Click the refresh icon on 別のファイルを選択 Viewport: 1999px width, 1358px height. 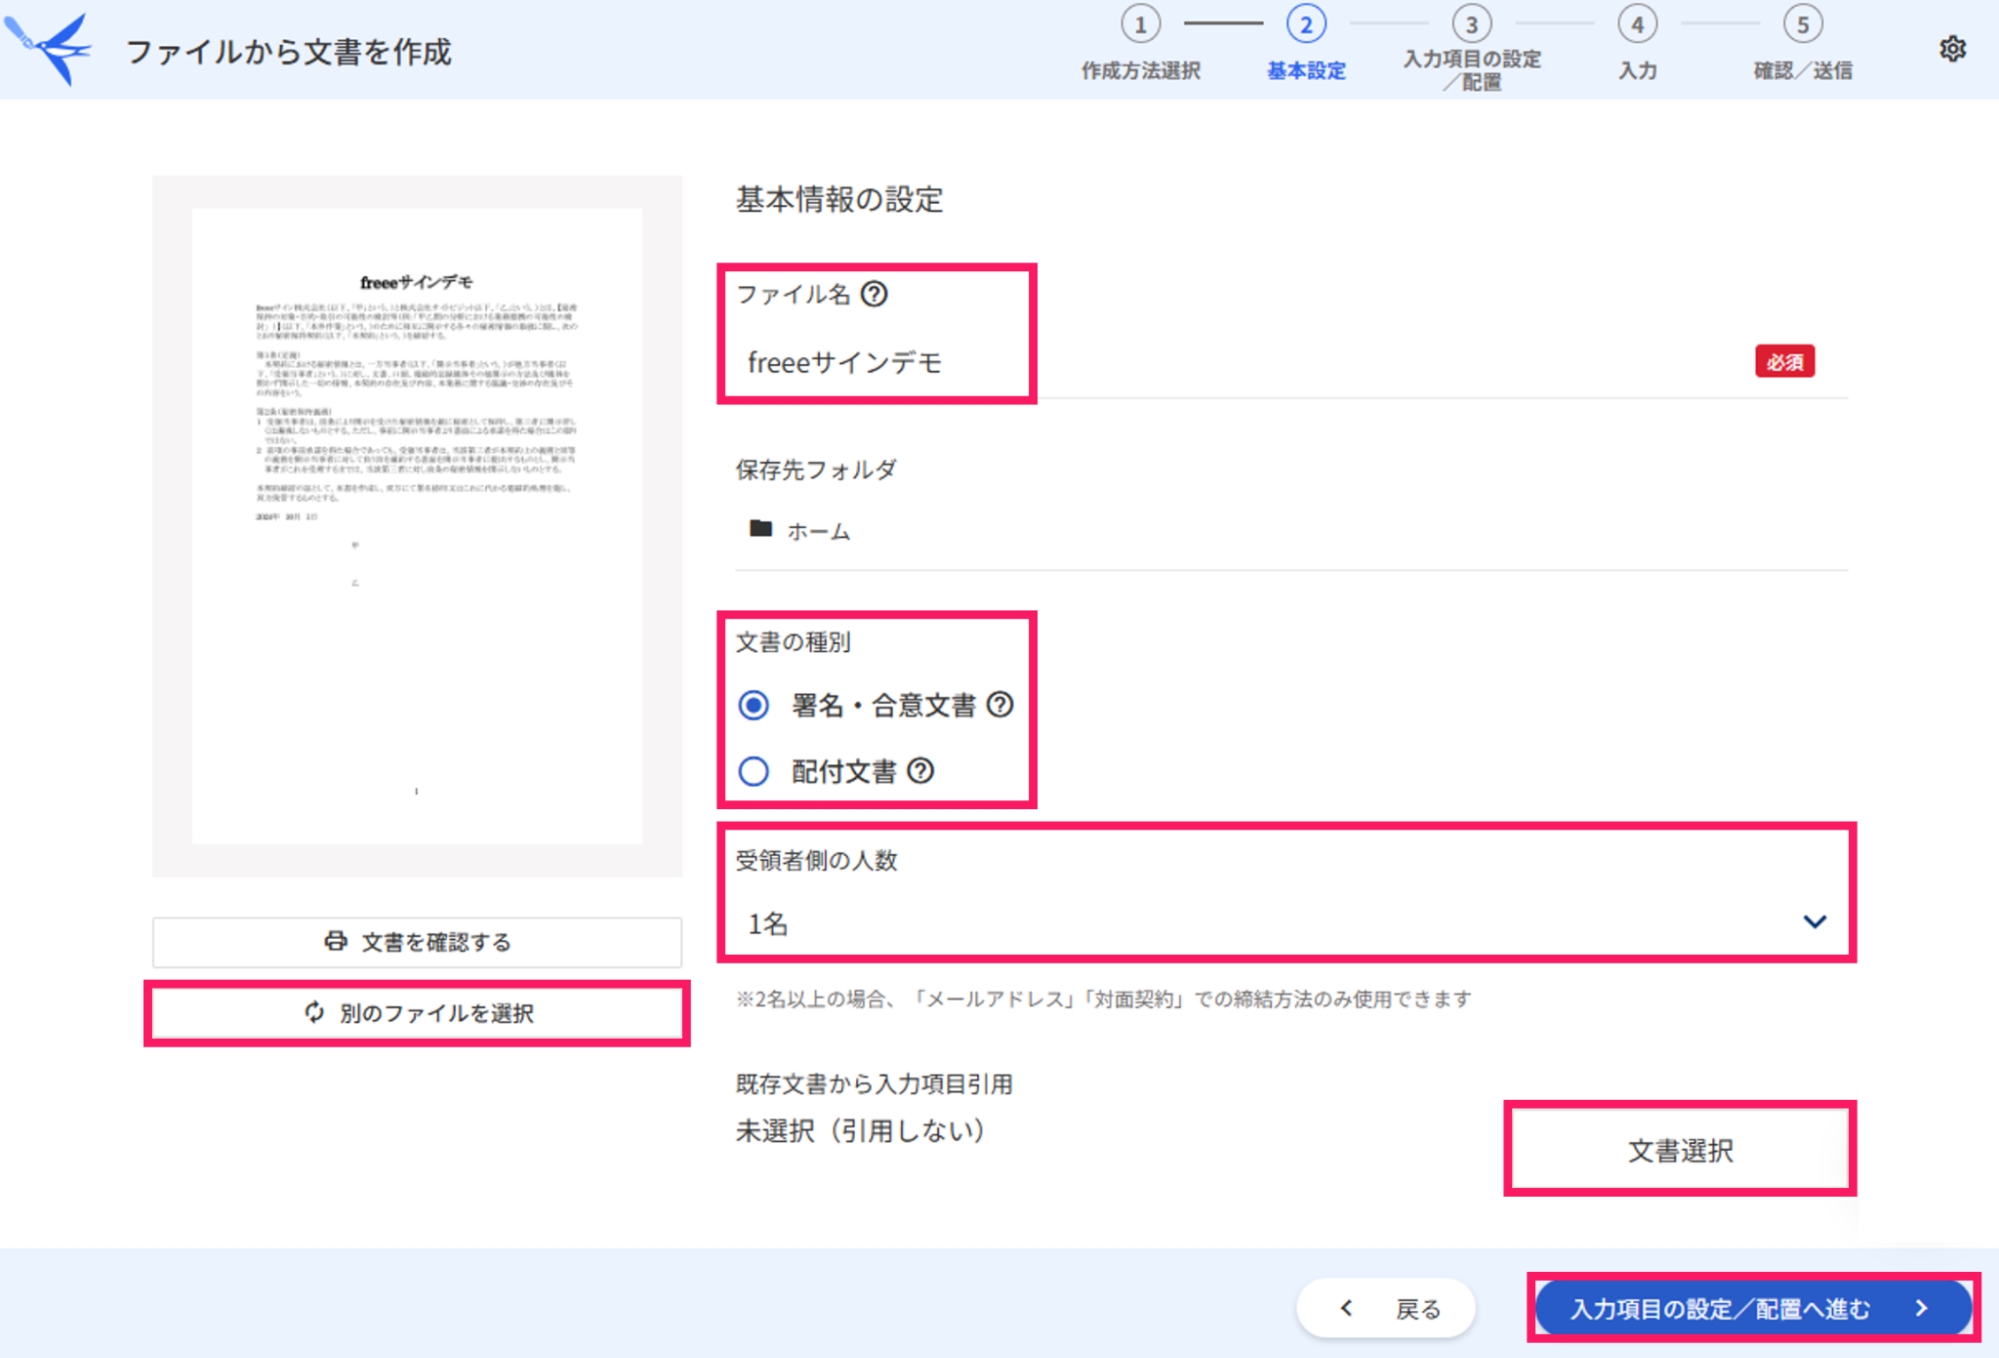[315, 1012]
